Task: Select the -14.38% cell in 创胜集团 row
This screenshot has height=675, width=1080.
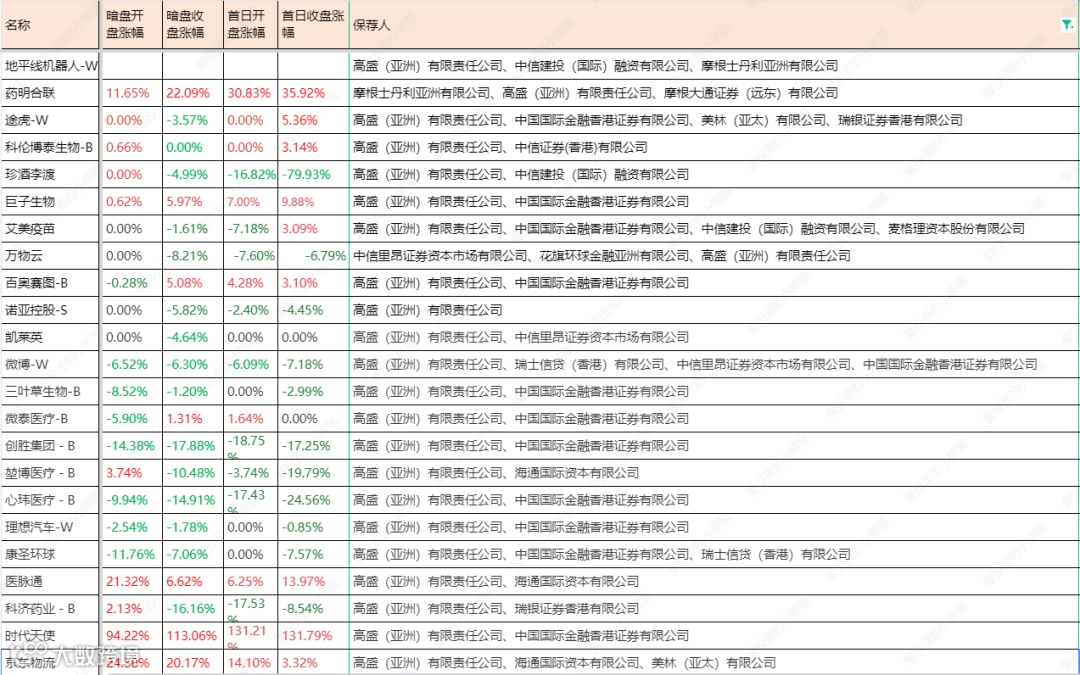Action: [132, 446]
